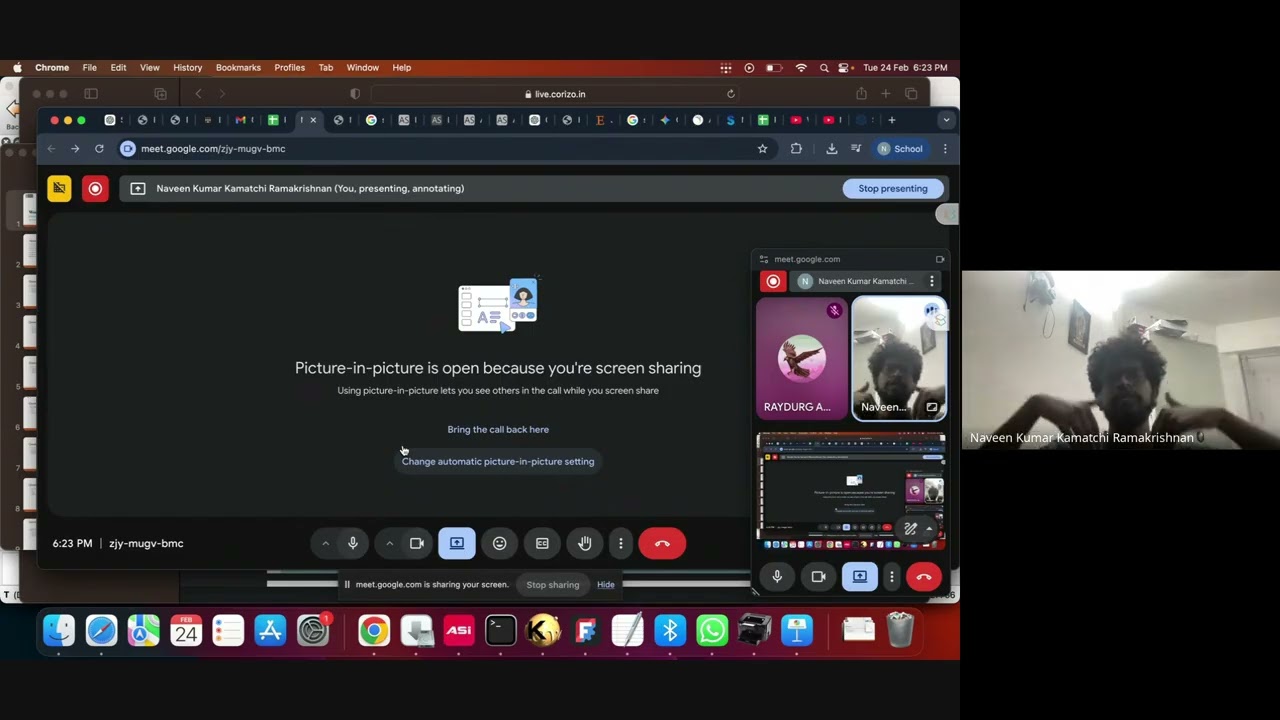This screenshot has height=720, width=1280.
Task: Click Wi-Fi icon in menu bar
Action: tap(801, 67)
